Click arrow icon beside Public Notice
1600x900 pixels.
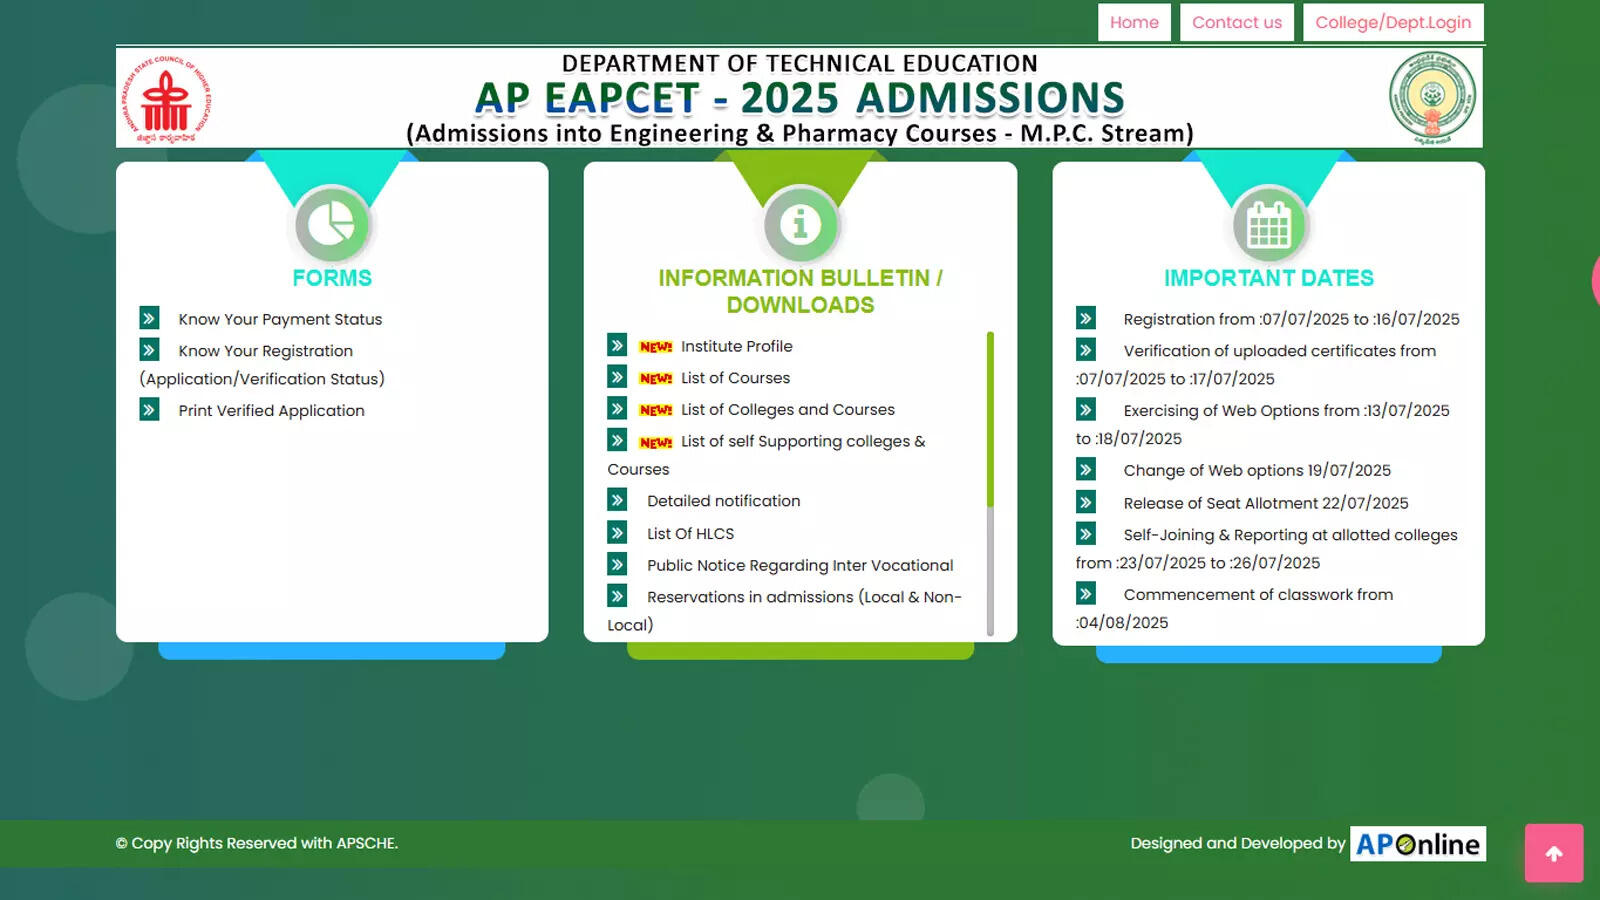pyautogui.click(x=617, y=565)
